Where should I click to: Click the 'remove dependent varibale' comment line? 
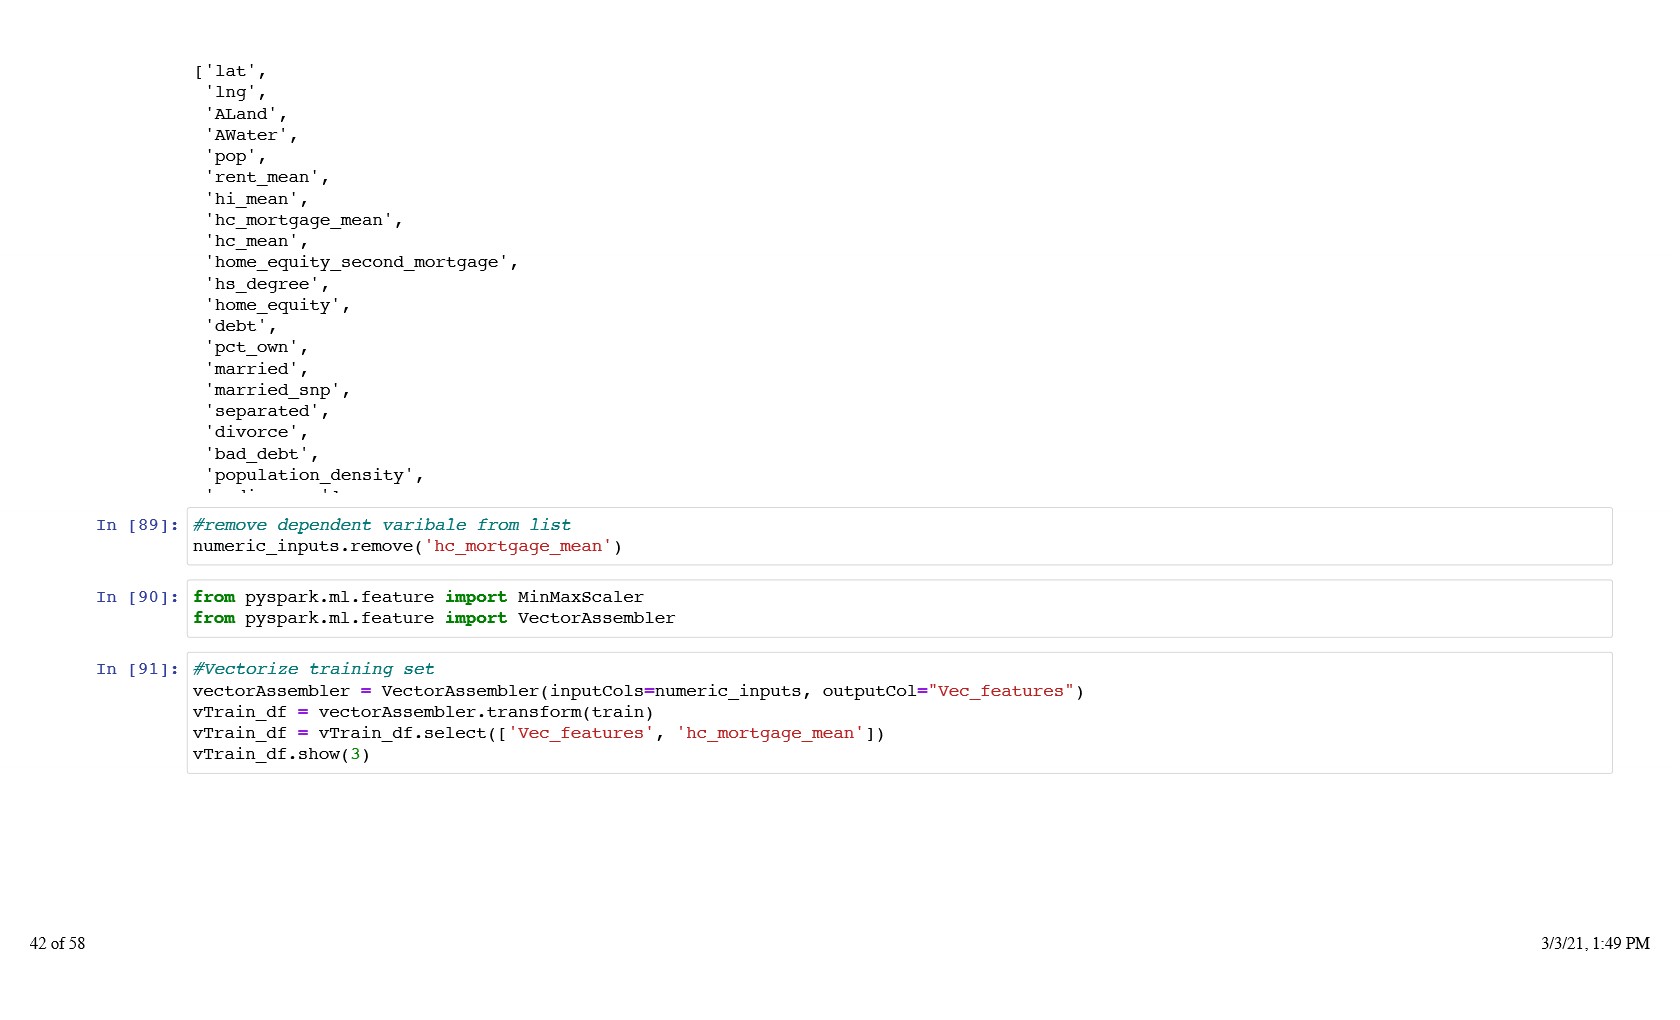[381, 525]
